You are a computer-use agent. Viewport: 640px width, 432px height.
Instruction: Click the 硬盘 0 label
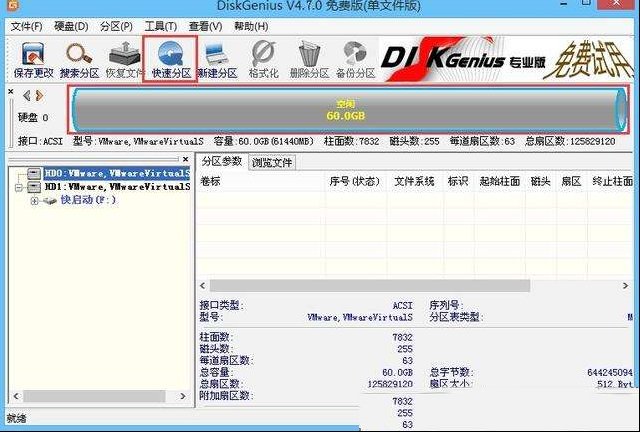pos(33,118)
